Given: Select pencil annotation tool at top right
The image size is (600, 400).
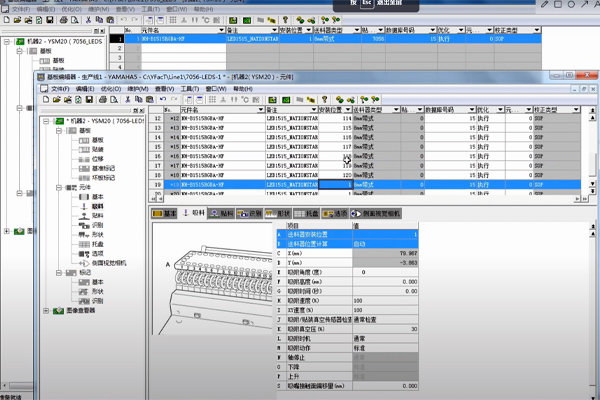Looking at the screenshot, I should (544, 4).
